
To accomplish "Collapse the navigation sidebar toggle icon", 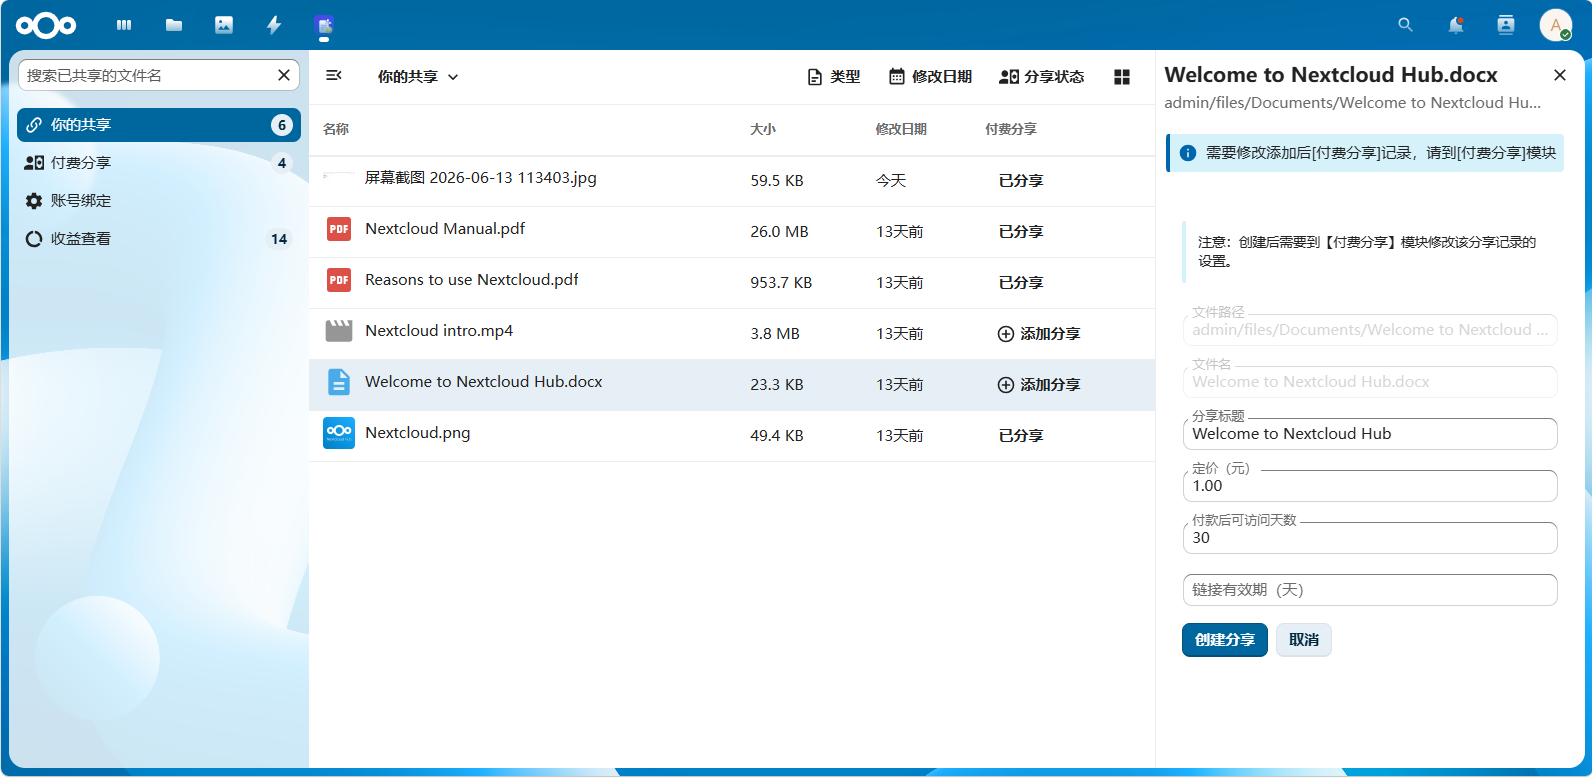I will [x=334, y=75].
